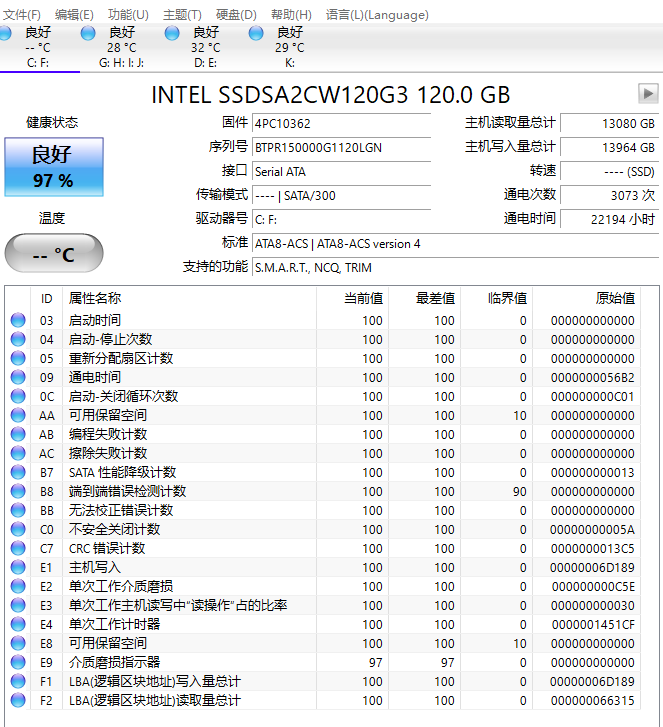Screen dimensions: 663x727
Task: Click the title INTEL SSDSA2CW120G3 120.0 GB
Action: tap(331, 95)
